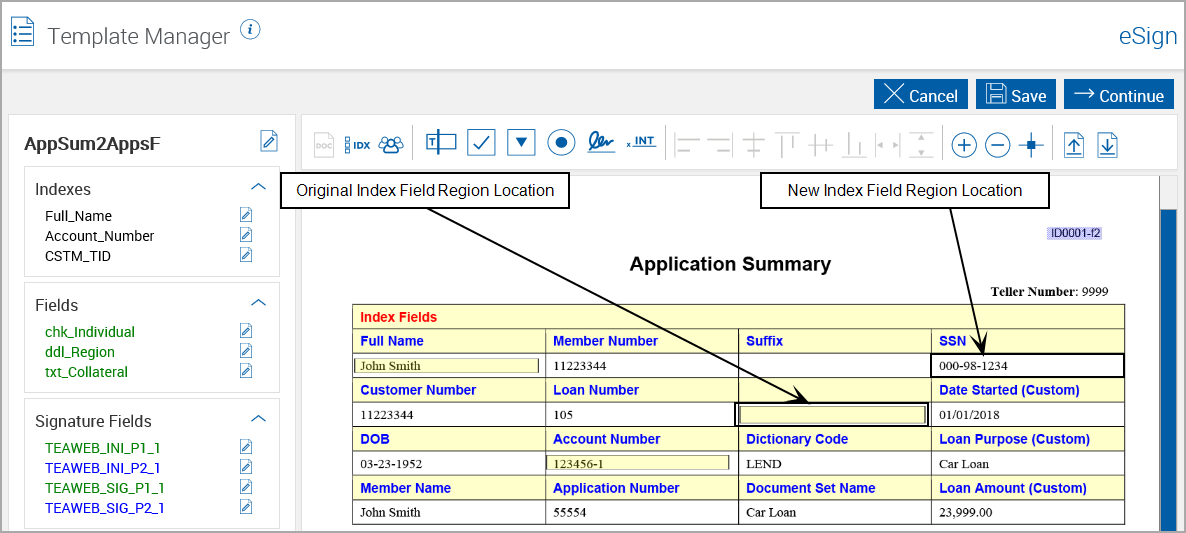Select TEAWEB_SIG_P2_1 in Signature Fields
Image resolution: width=1186 pixels, height=533 pixels.
pyautogui.click(x=105, y=507)
